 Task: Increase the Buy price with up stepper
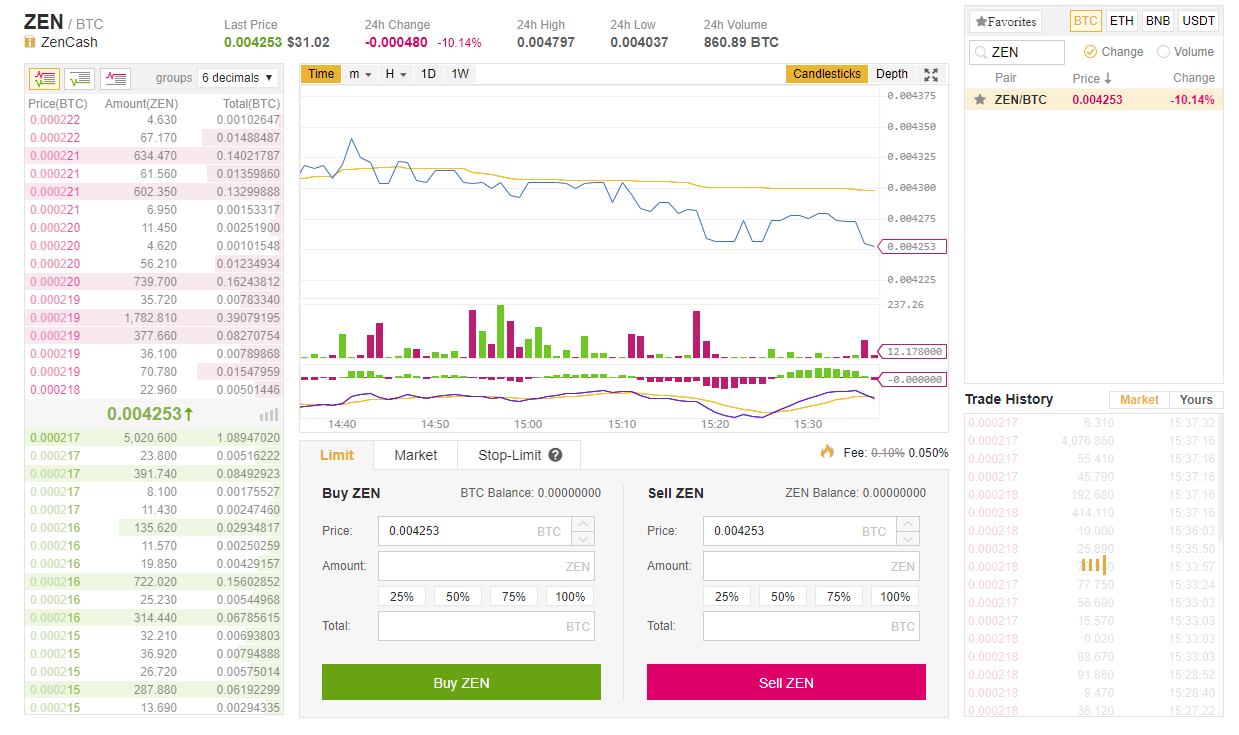click(x=583, y=524)
